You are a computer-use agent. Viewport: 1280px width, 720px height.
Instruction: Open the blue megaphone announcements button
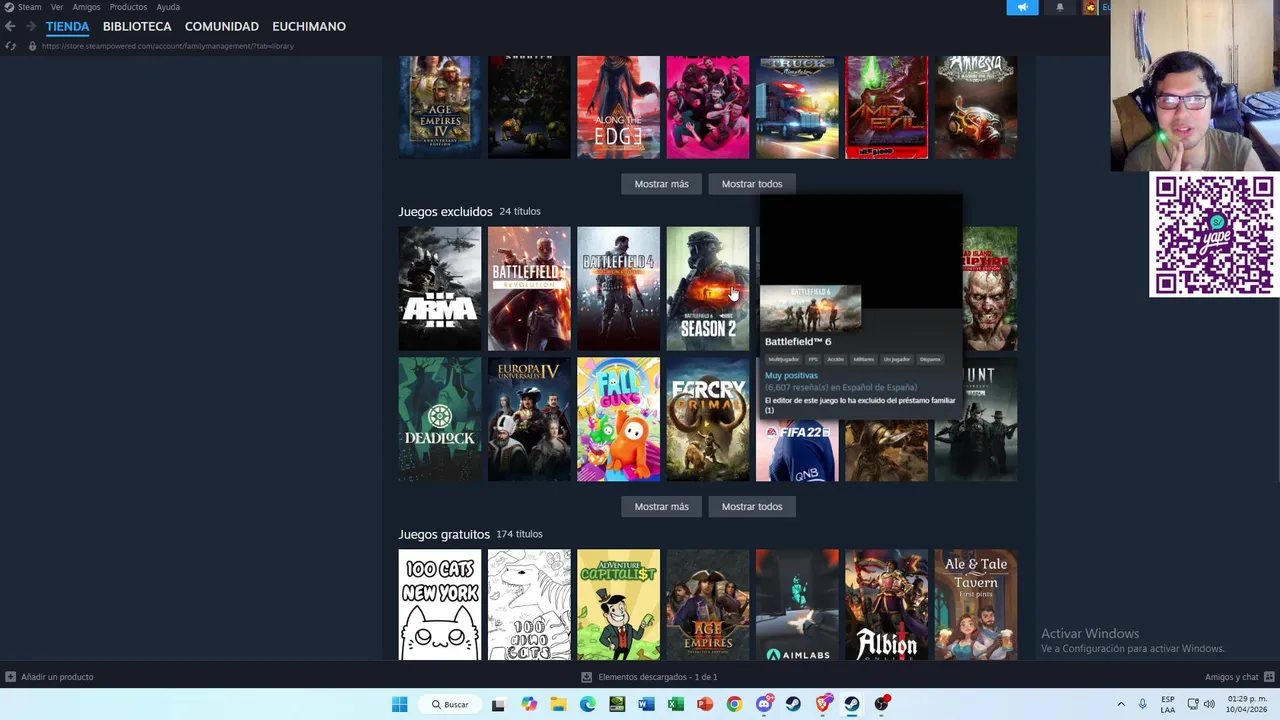1022,7
